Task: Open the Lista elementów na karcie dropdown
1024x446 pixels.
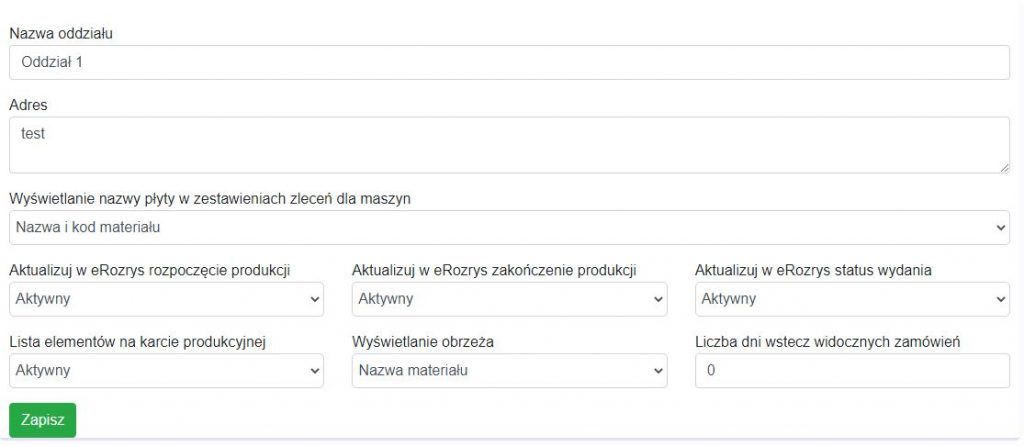Action: coord(166,371)
